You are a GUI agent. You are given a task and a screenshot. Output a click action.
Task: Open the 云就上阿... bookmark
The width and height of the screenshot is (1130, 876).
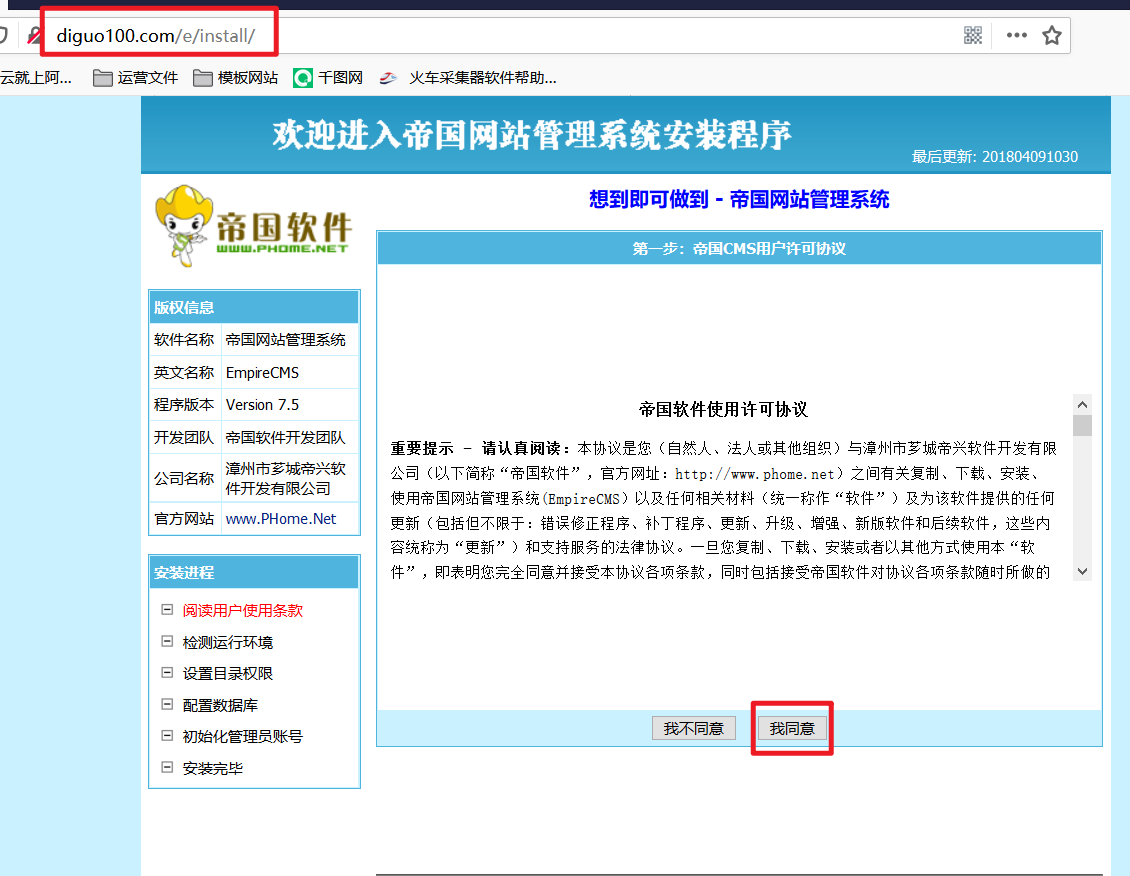point(36,78)
